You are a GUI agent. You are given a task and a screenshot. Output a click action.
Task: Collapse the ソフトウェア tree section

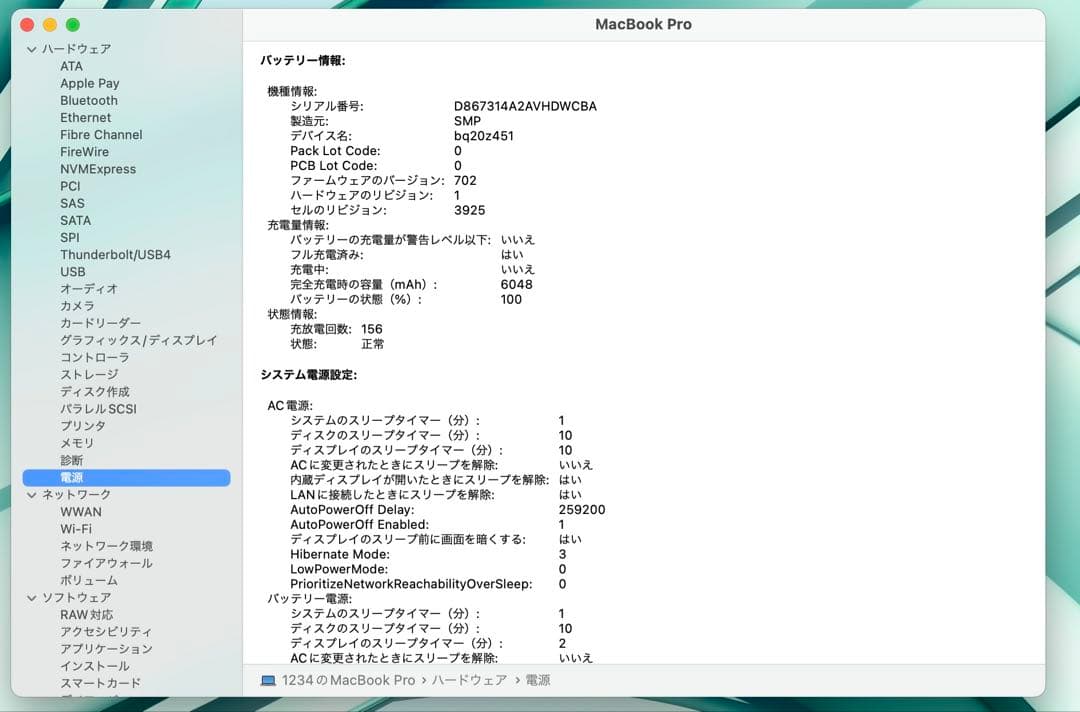[32, 596]
